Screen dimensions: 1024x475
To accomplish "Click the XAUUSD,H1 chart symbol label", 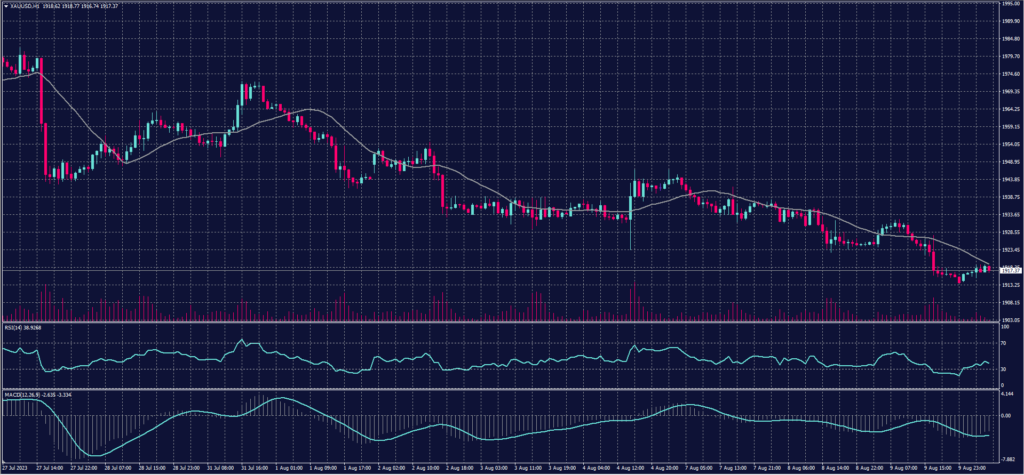I will coord(20,6).
